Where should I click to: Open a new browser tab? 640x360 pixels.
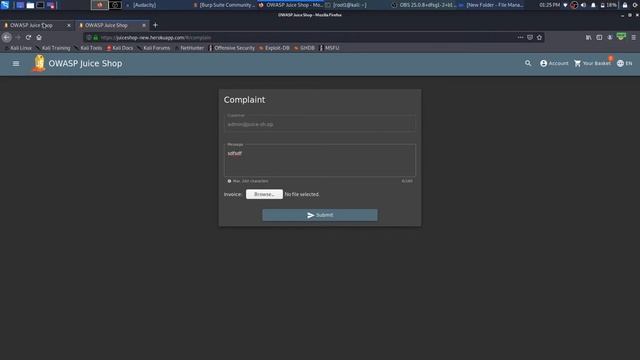(155, 25)
